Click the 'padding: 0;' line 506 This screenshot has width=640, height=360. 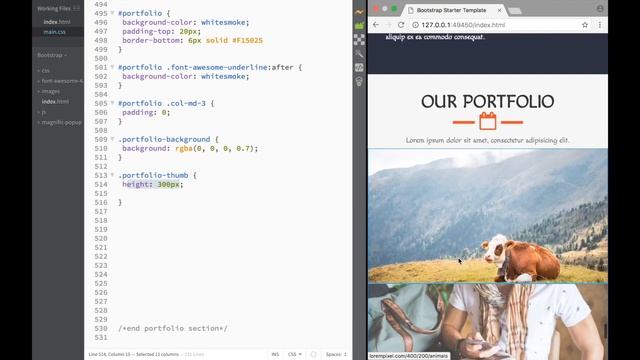click(x=146, y=112)
